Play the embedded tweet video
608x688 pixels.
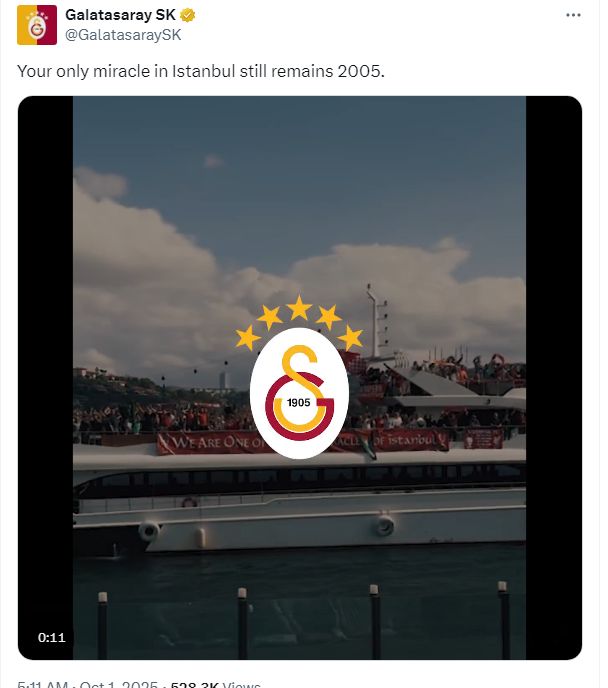pyautogui.click(x=300, y=378)
